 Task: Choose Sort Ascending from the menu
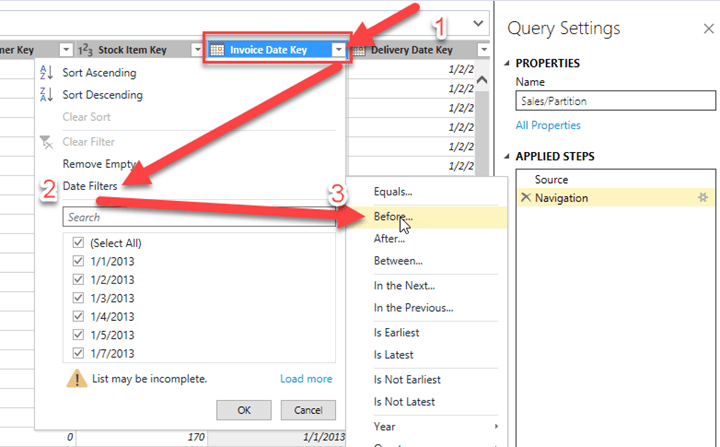(x=99, y=73)
